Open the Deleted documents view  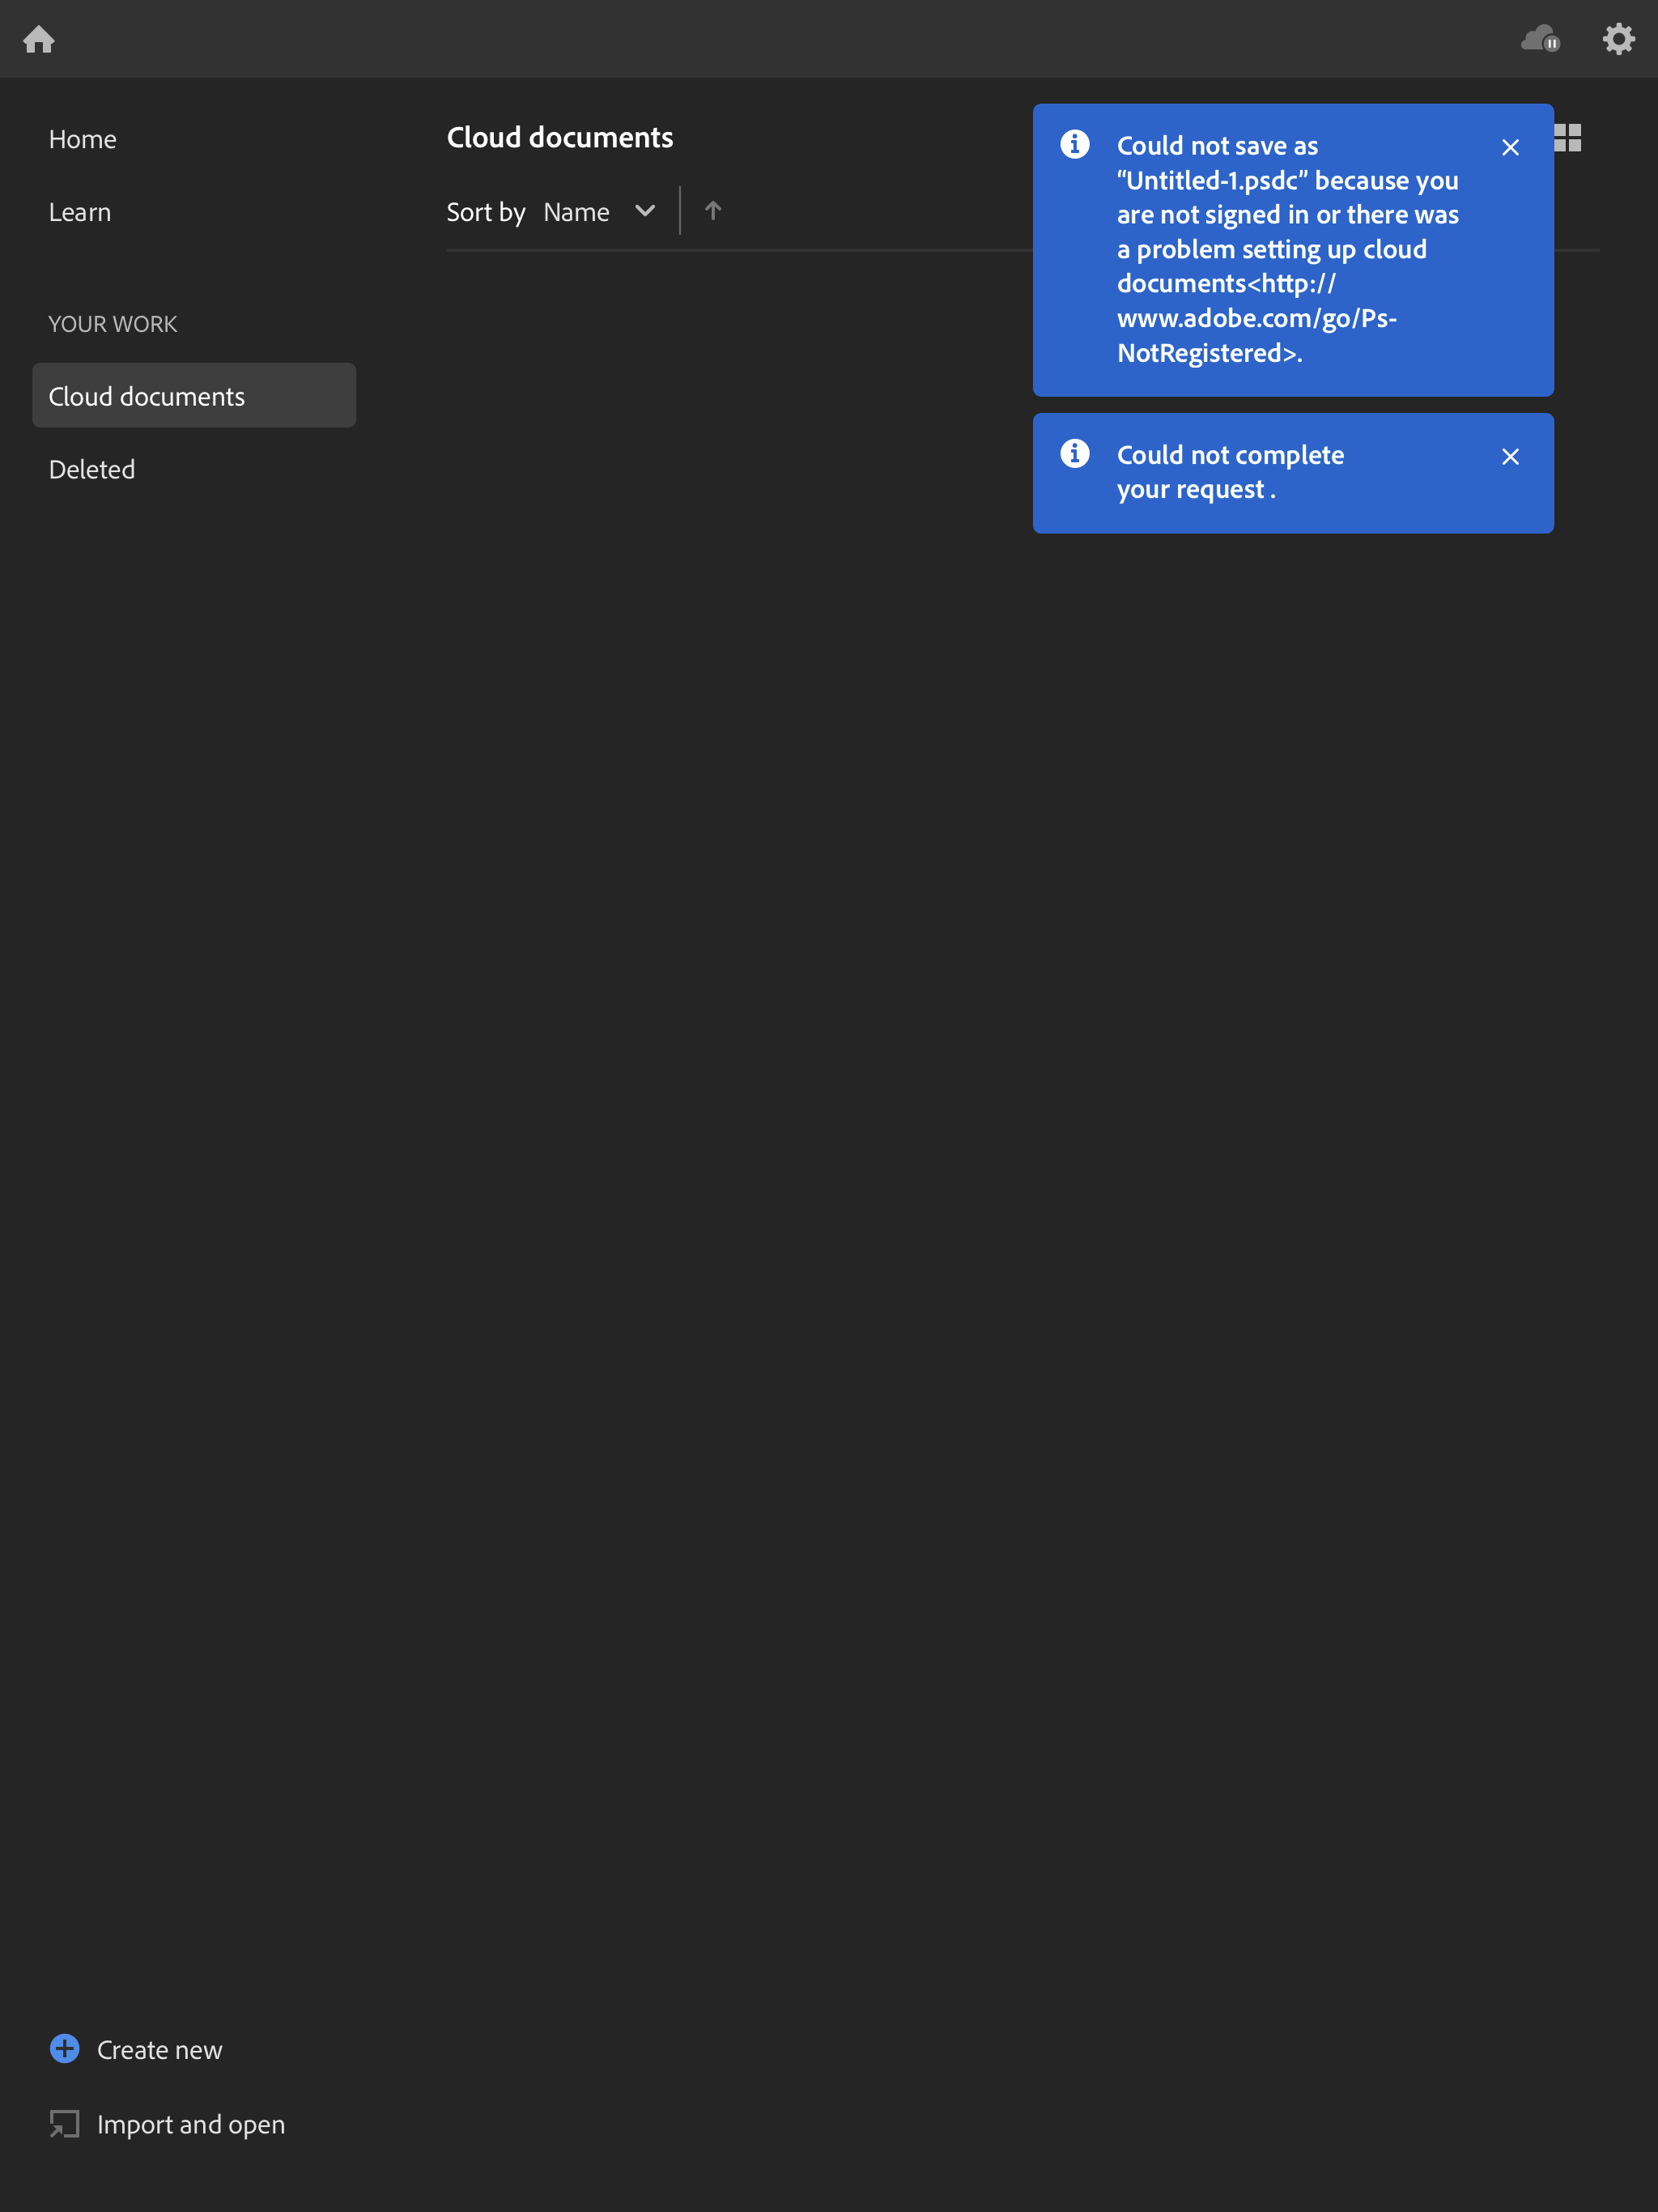click(x=92, y=468)
